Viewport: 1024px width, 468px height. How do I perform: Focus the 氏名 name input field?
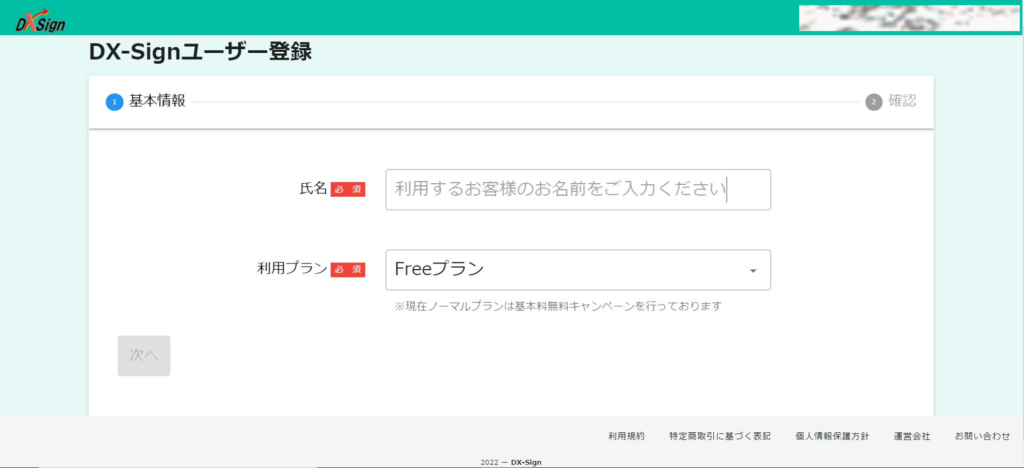point(577,189)
